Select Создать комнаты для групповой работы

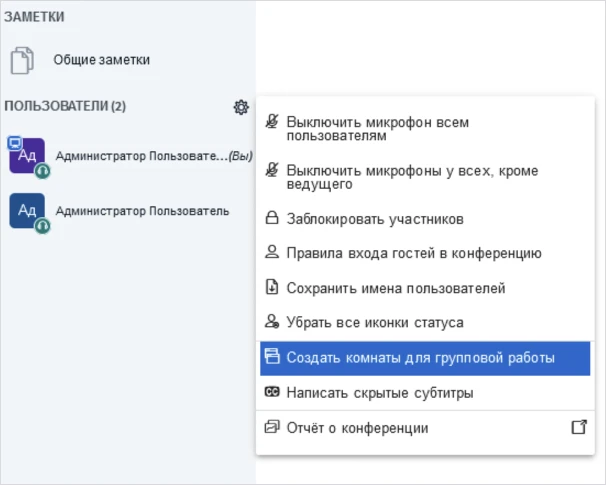425,358
